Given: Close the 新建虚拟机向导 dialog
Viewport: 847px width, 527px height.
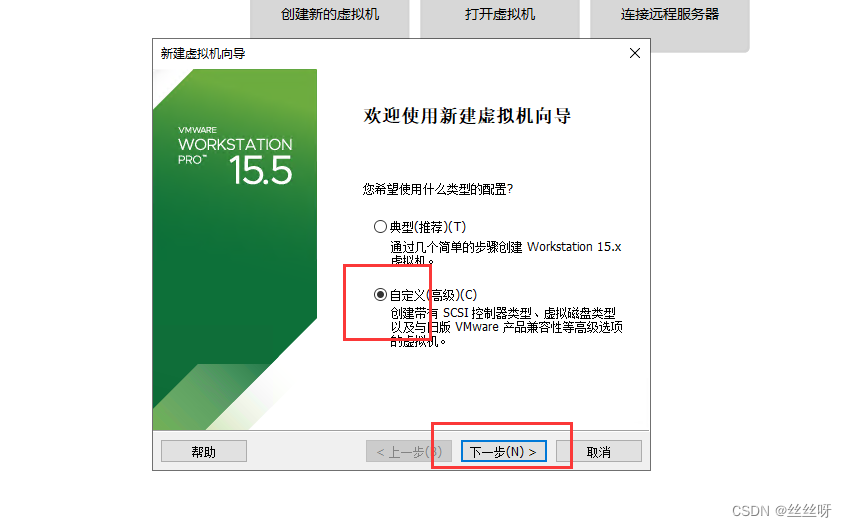Looking at the screenshot, I should coord(635,53).
